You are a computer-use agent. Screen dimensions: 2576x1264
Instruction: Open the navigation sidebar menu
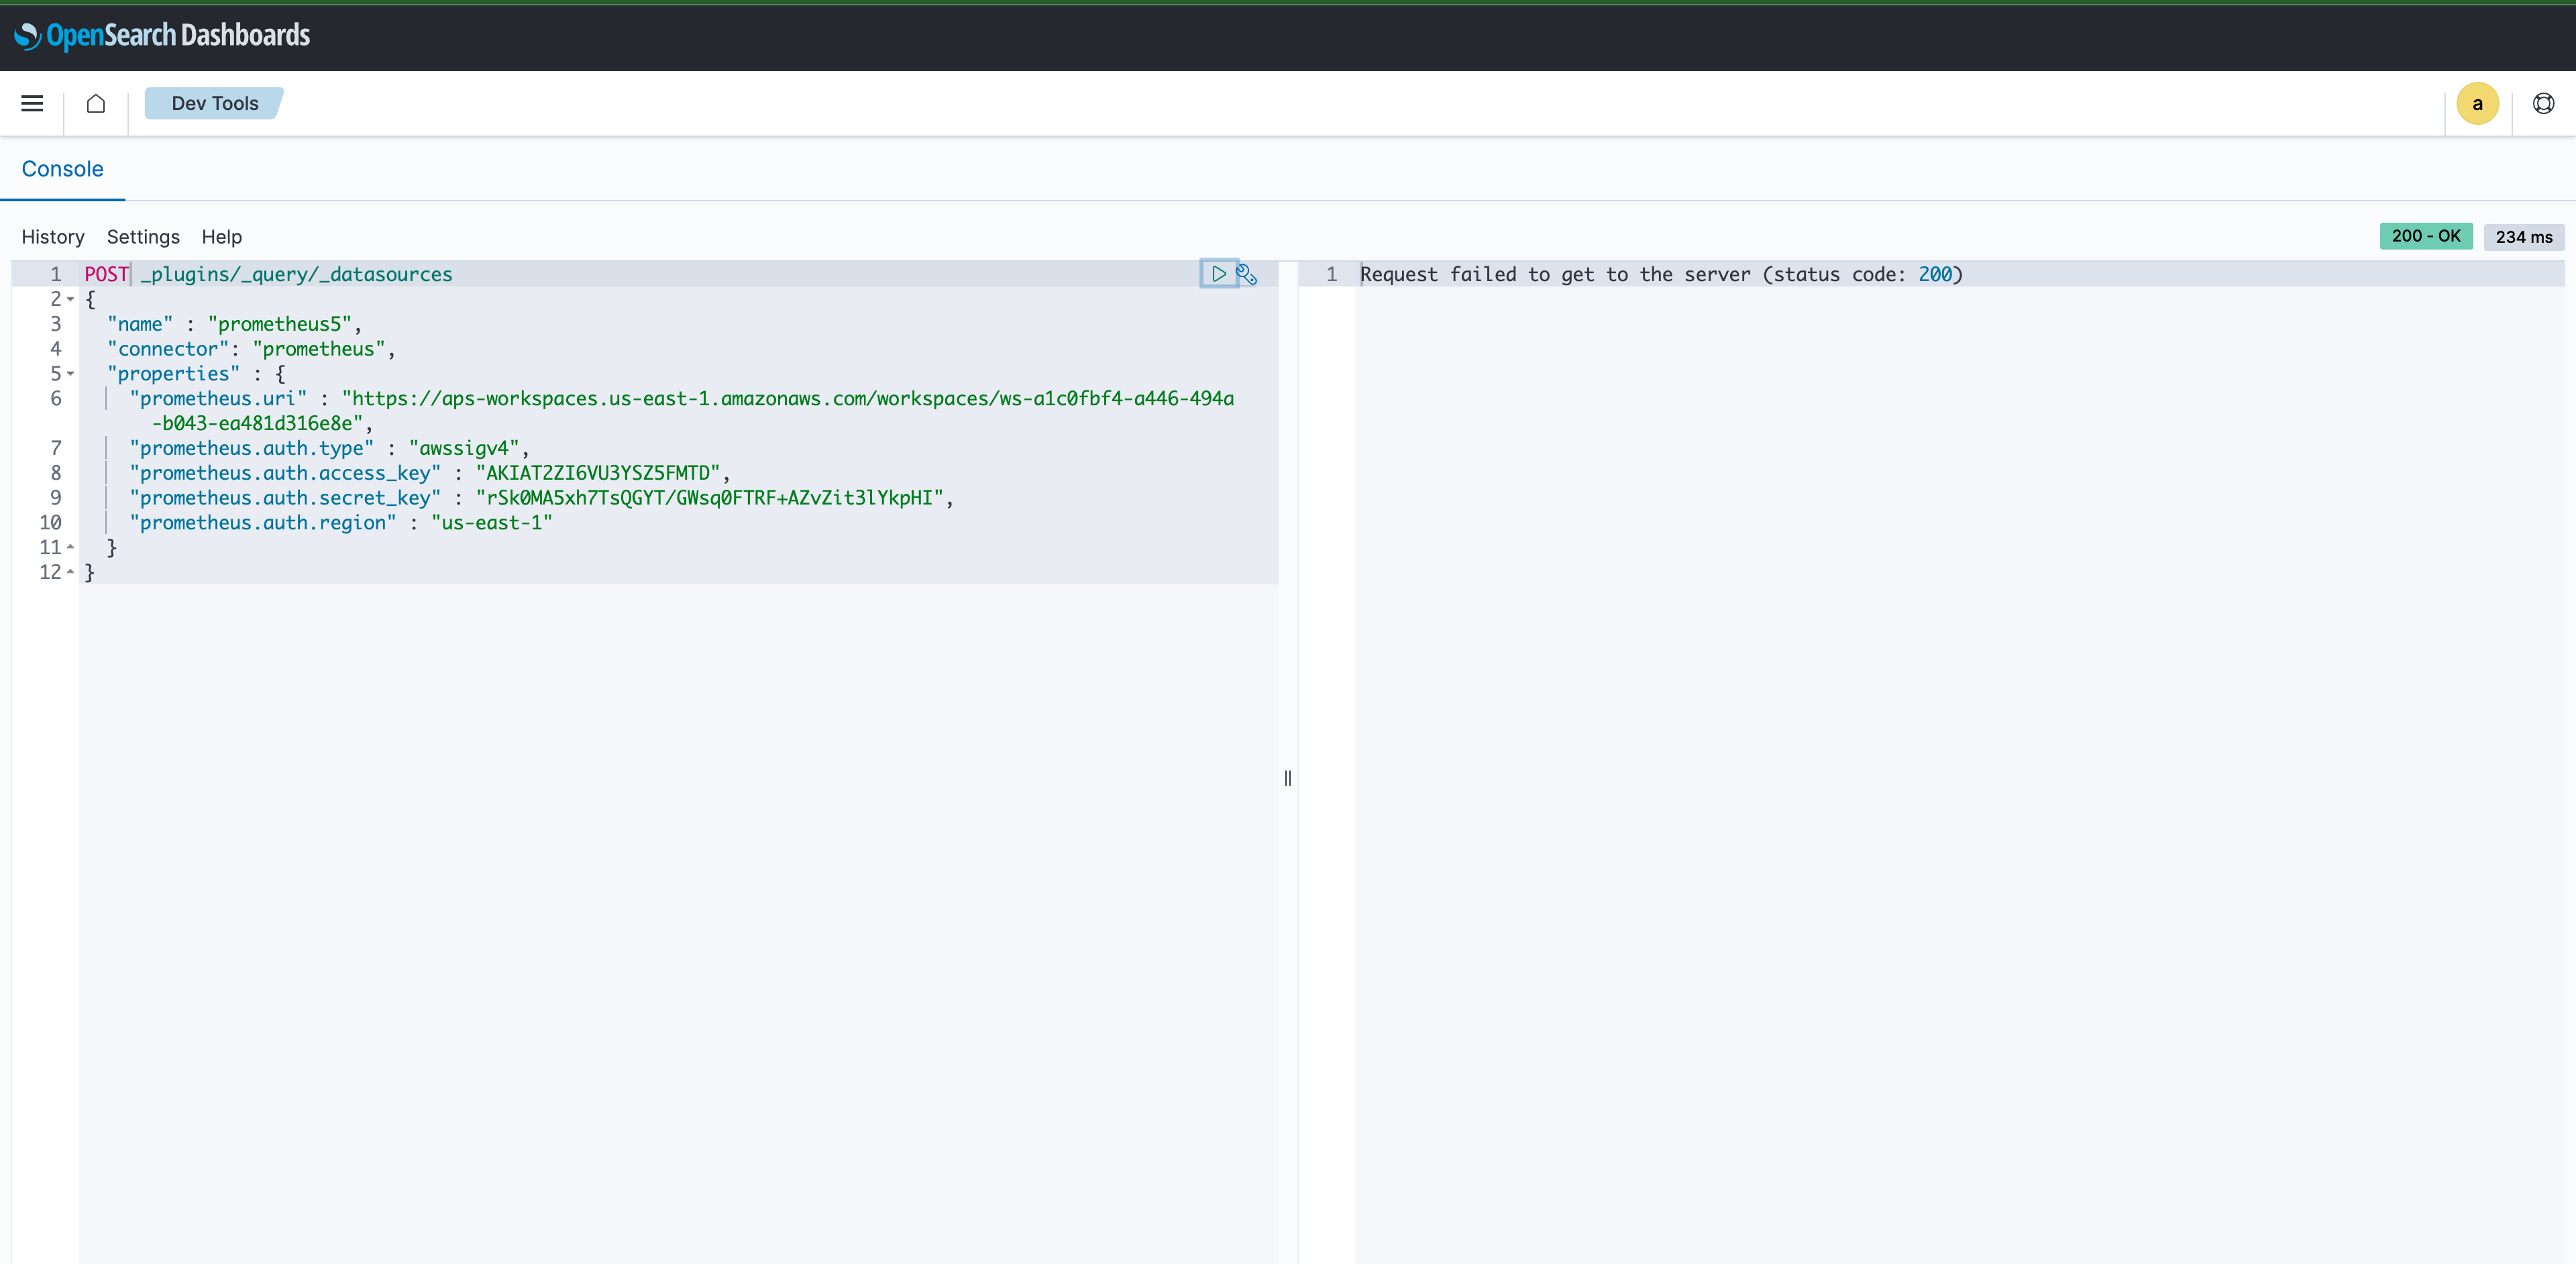31,103
